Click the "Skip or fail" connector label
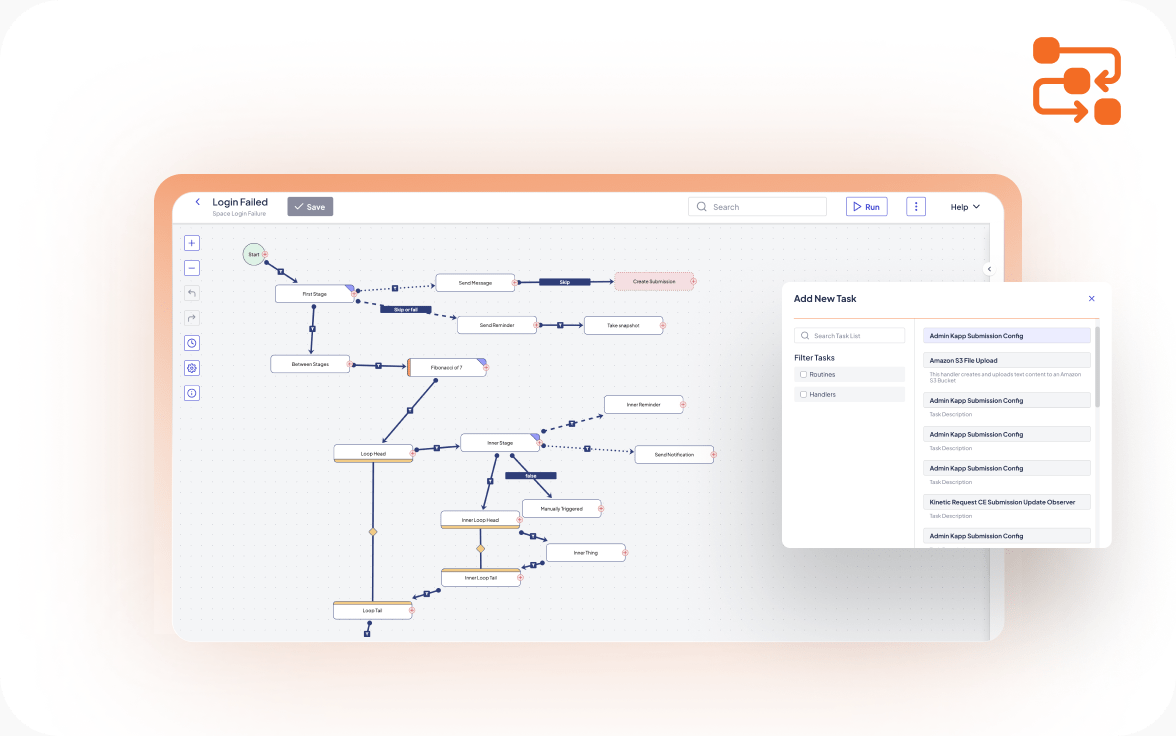Image resolution: width=1176 pixels, height=736 pixels. (406, 309)
